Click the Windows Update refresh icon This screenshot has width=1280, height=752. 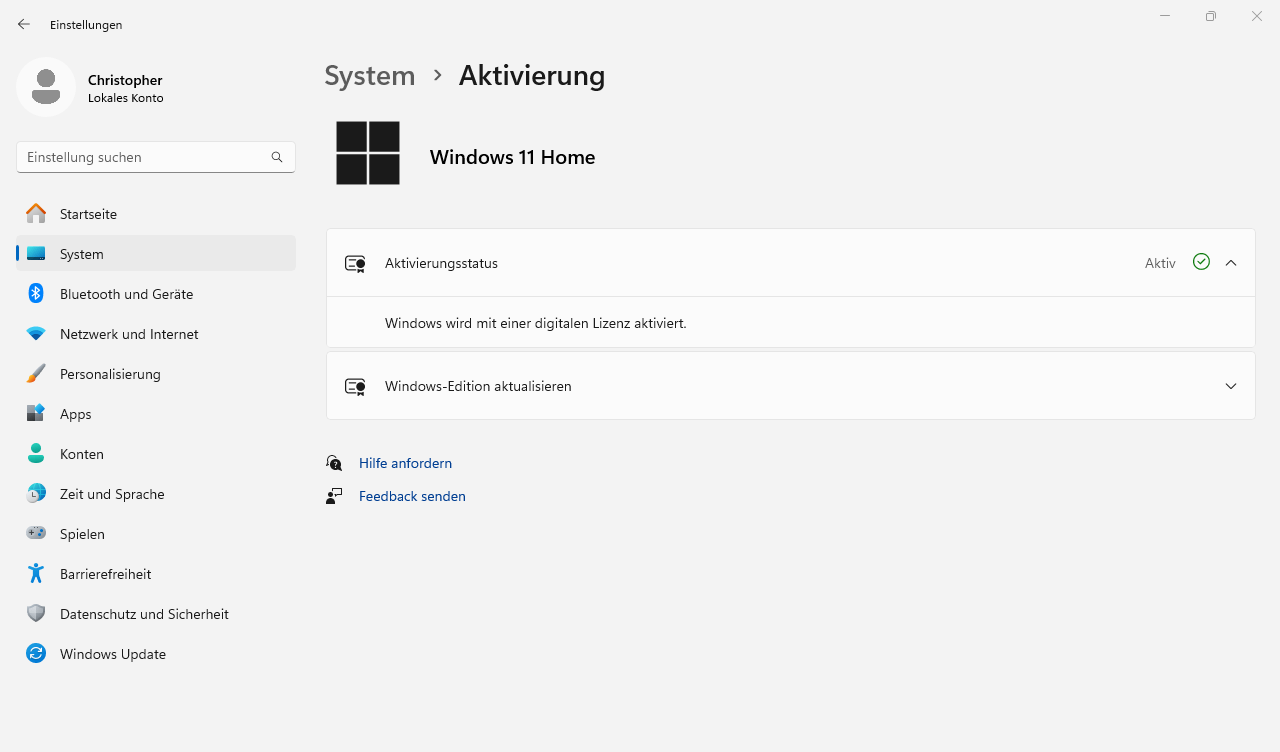(x=36, y=654)
